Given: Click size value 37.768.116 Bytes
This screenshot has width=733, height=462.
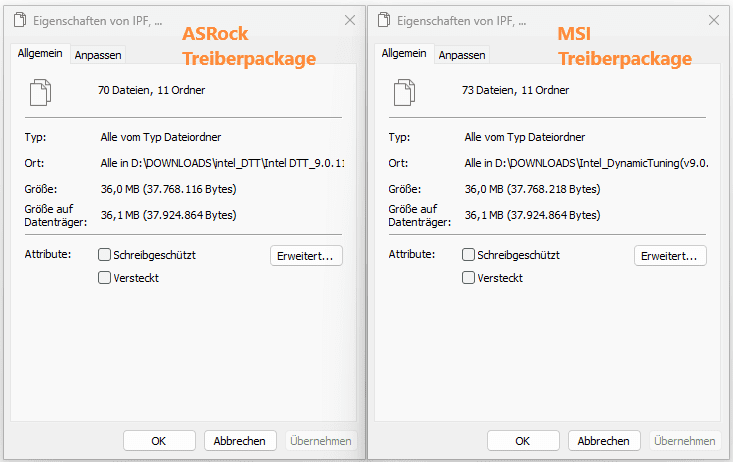Looking at the screenshot, I should point(168,189).
